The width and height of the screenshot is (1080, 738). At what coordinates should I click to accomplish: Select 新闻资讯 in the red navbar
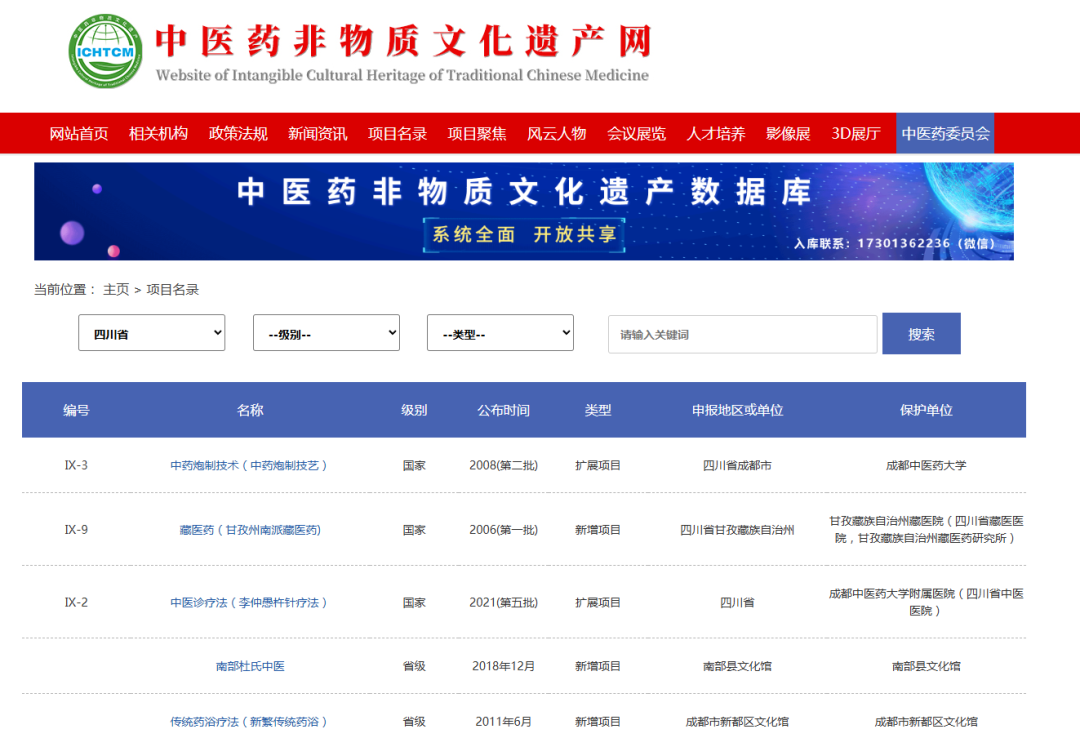[x=318, y=134]
